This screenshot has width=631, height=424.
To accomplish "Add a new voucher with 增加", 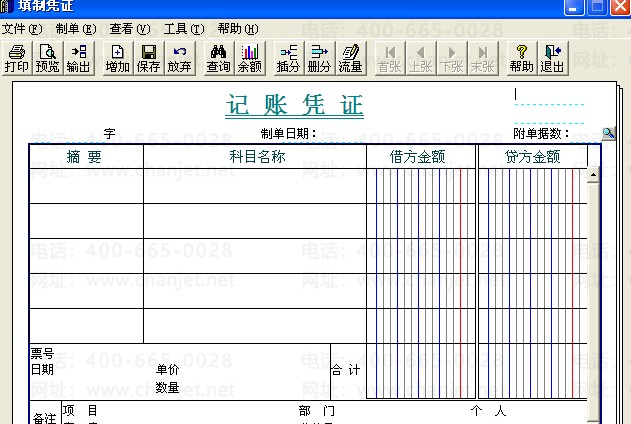I will coord(118,58).
